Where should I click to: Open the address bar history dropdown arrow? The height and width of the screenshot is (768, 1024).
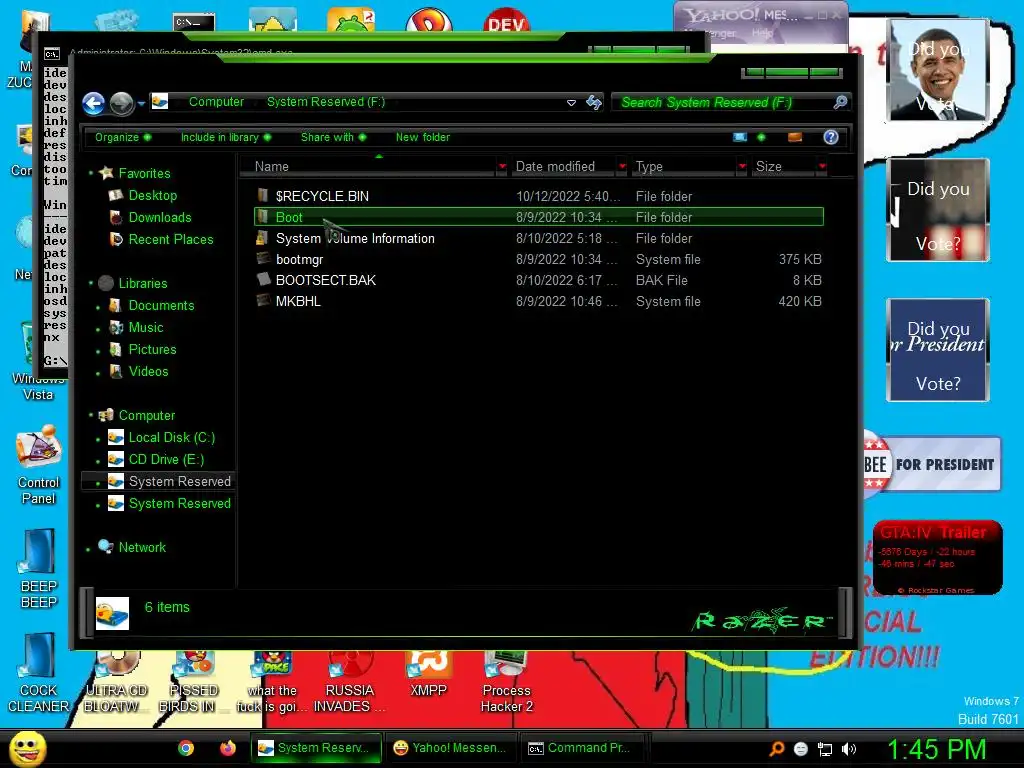click(x=571, y=103)
